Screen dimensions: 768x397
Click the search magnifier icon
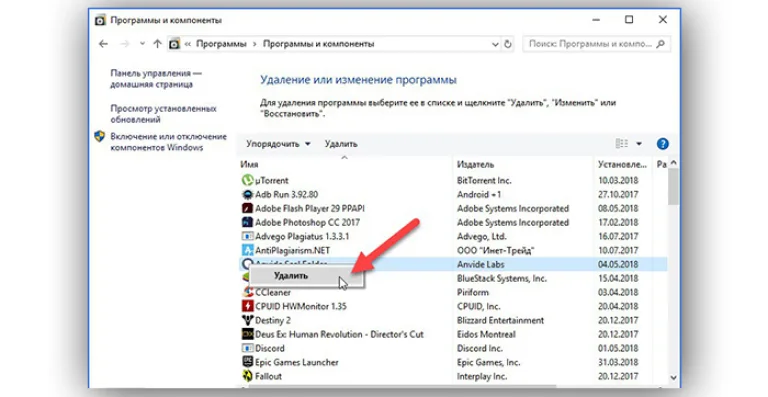660,44
